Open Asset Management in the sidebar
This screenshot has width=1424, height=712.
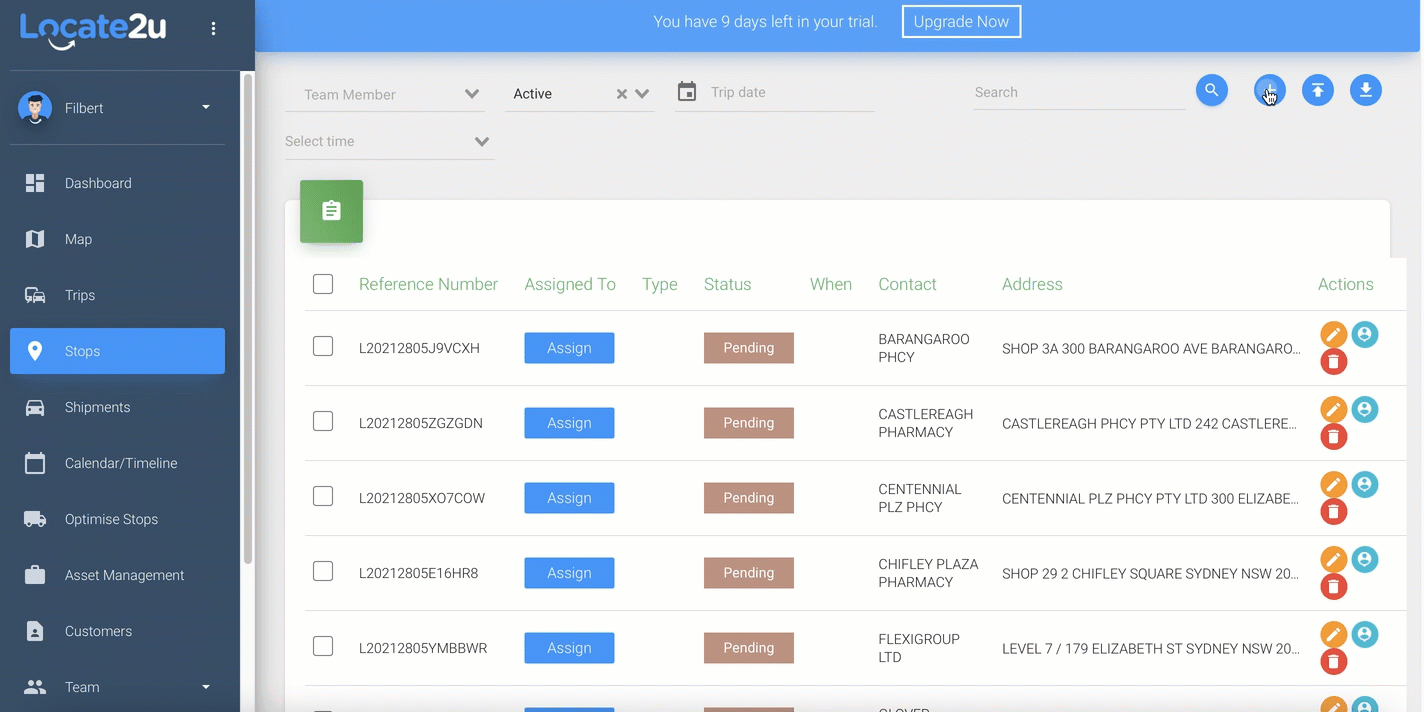click(x=117, y=575)
